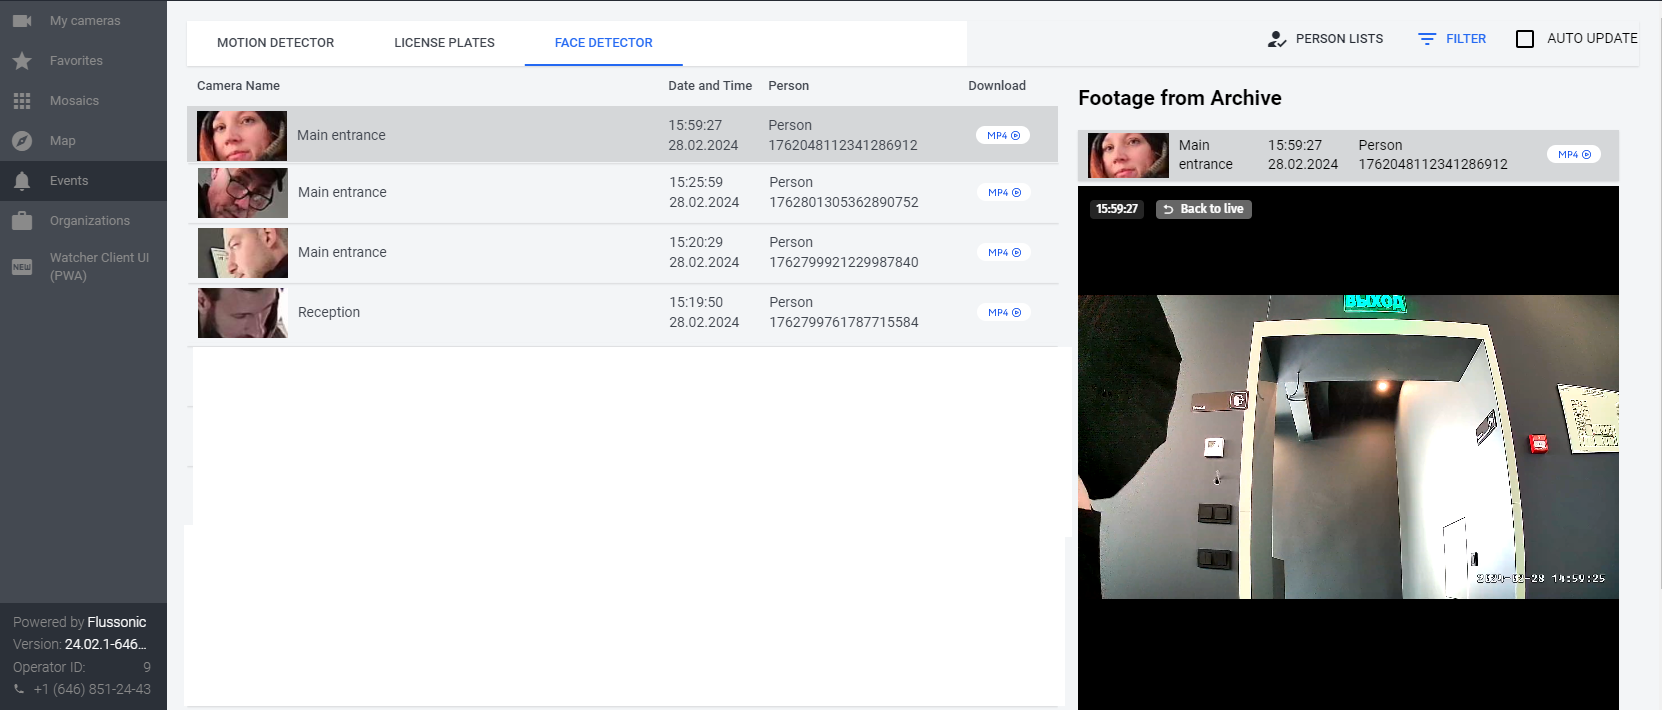Open My cameras from the sidebar
Image resolution: width=1662 pixels, height=710 pixels.
[84, 21]
